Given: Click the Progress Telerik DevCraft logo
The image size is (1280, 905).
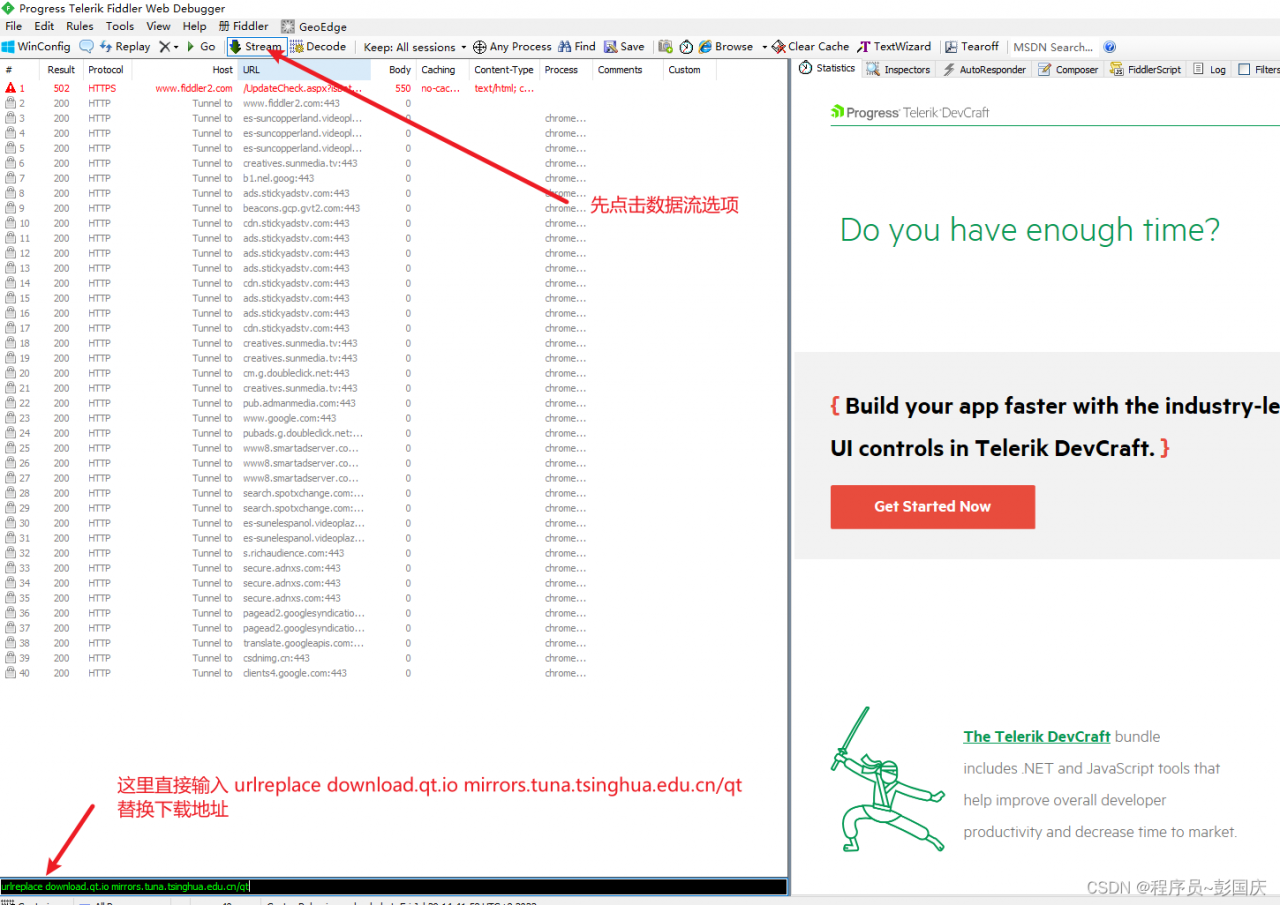Looking at the screenshot, I should 910,113.
